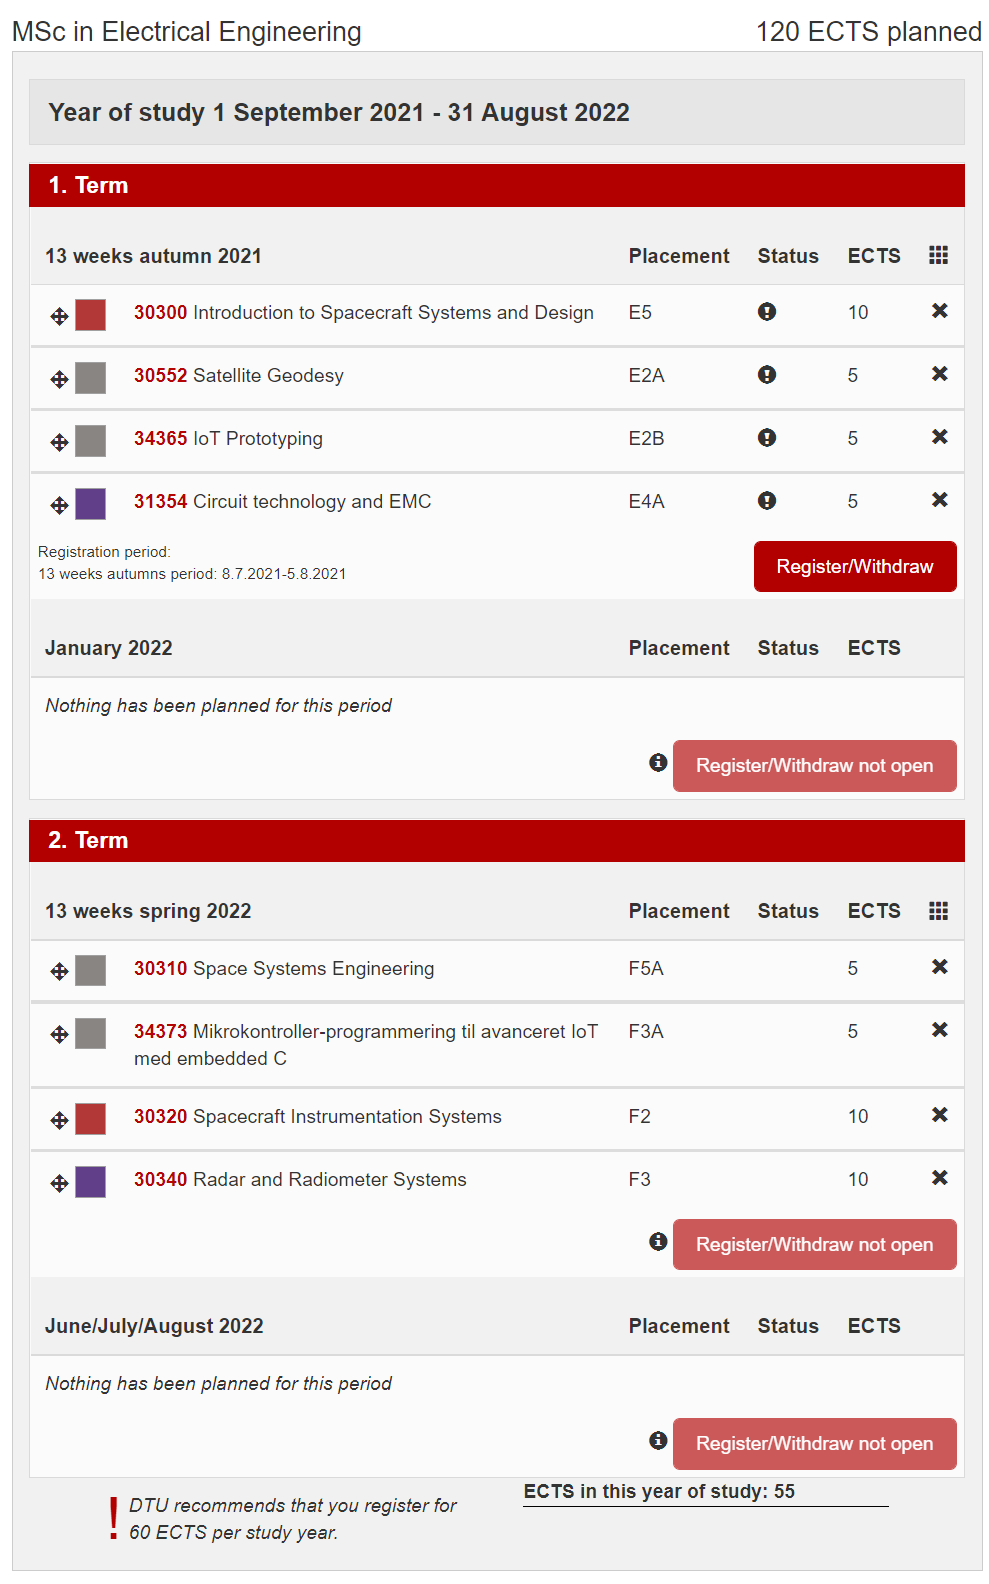This screenshot has height=1584, width=989.
Task: Open 30320 Spacecraft Instrumentation Systems link
Action: click(318, 1117)
